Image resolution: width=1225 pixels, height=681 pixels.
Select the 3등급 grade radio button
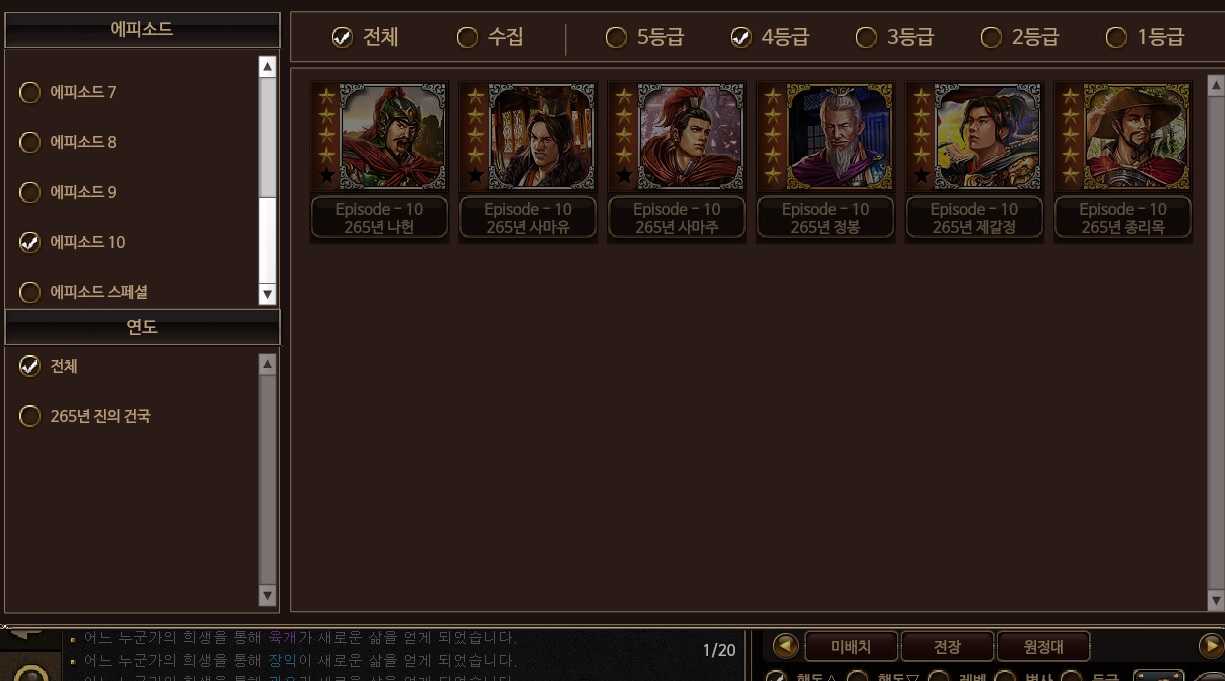(x=895, y=37)
